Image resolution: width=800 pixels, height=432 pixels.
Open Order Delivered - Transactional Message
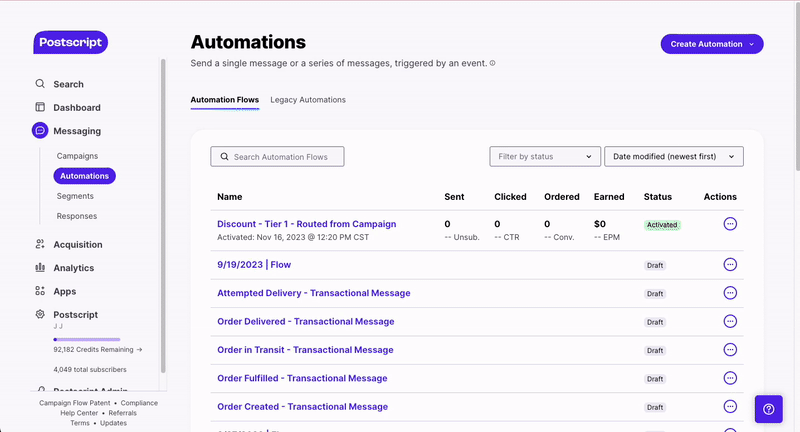coord(306,321)
